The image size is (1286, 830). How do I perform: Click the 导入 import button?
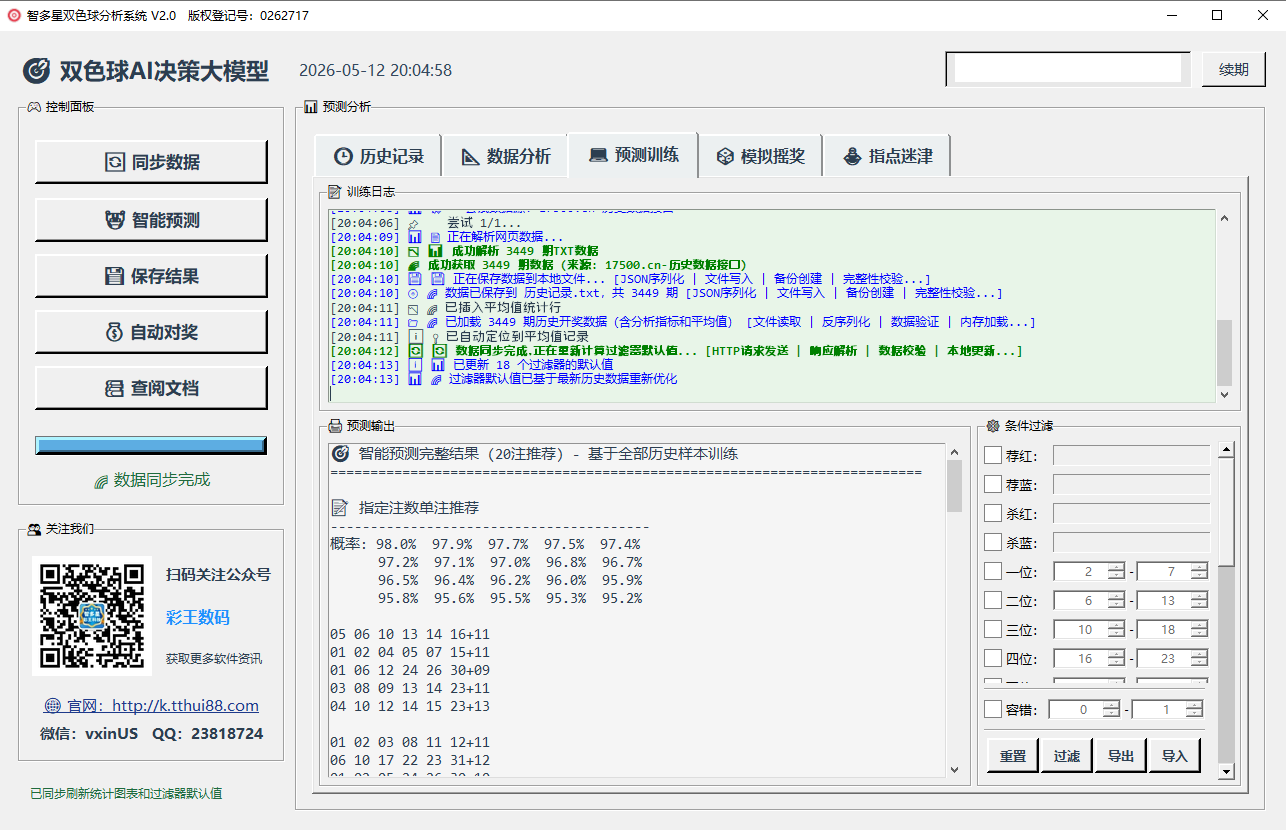pyautogui.click(x=1175, y=756)
